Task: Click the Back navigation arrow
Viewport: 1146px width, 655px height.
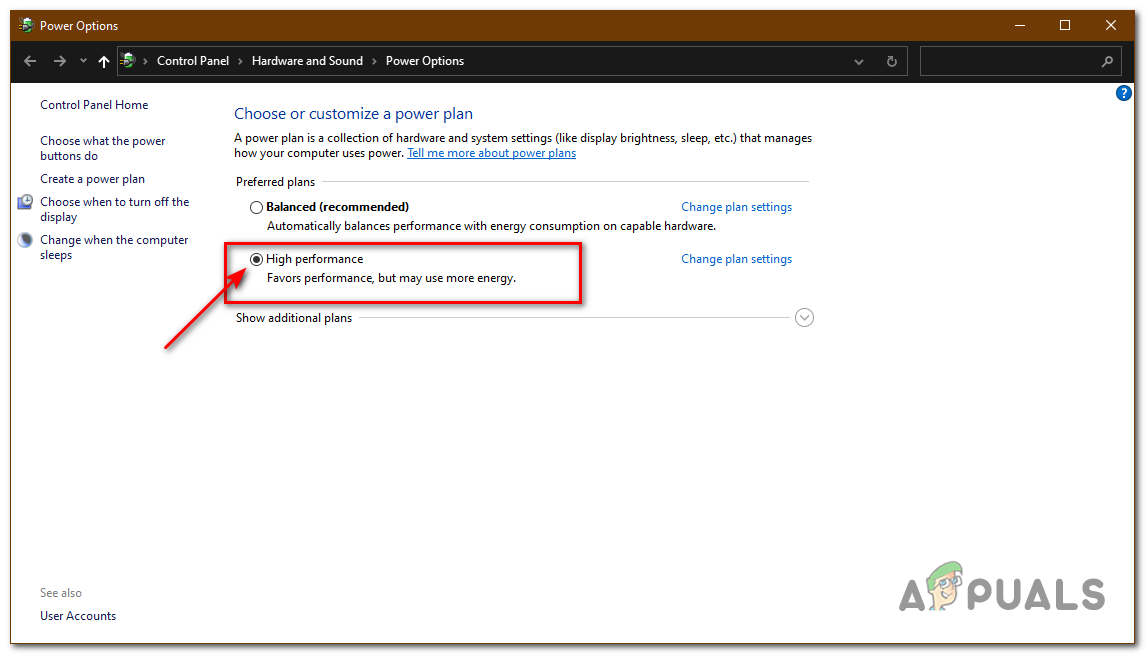Action: 30,61
